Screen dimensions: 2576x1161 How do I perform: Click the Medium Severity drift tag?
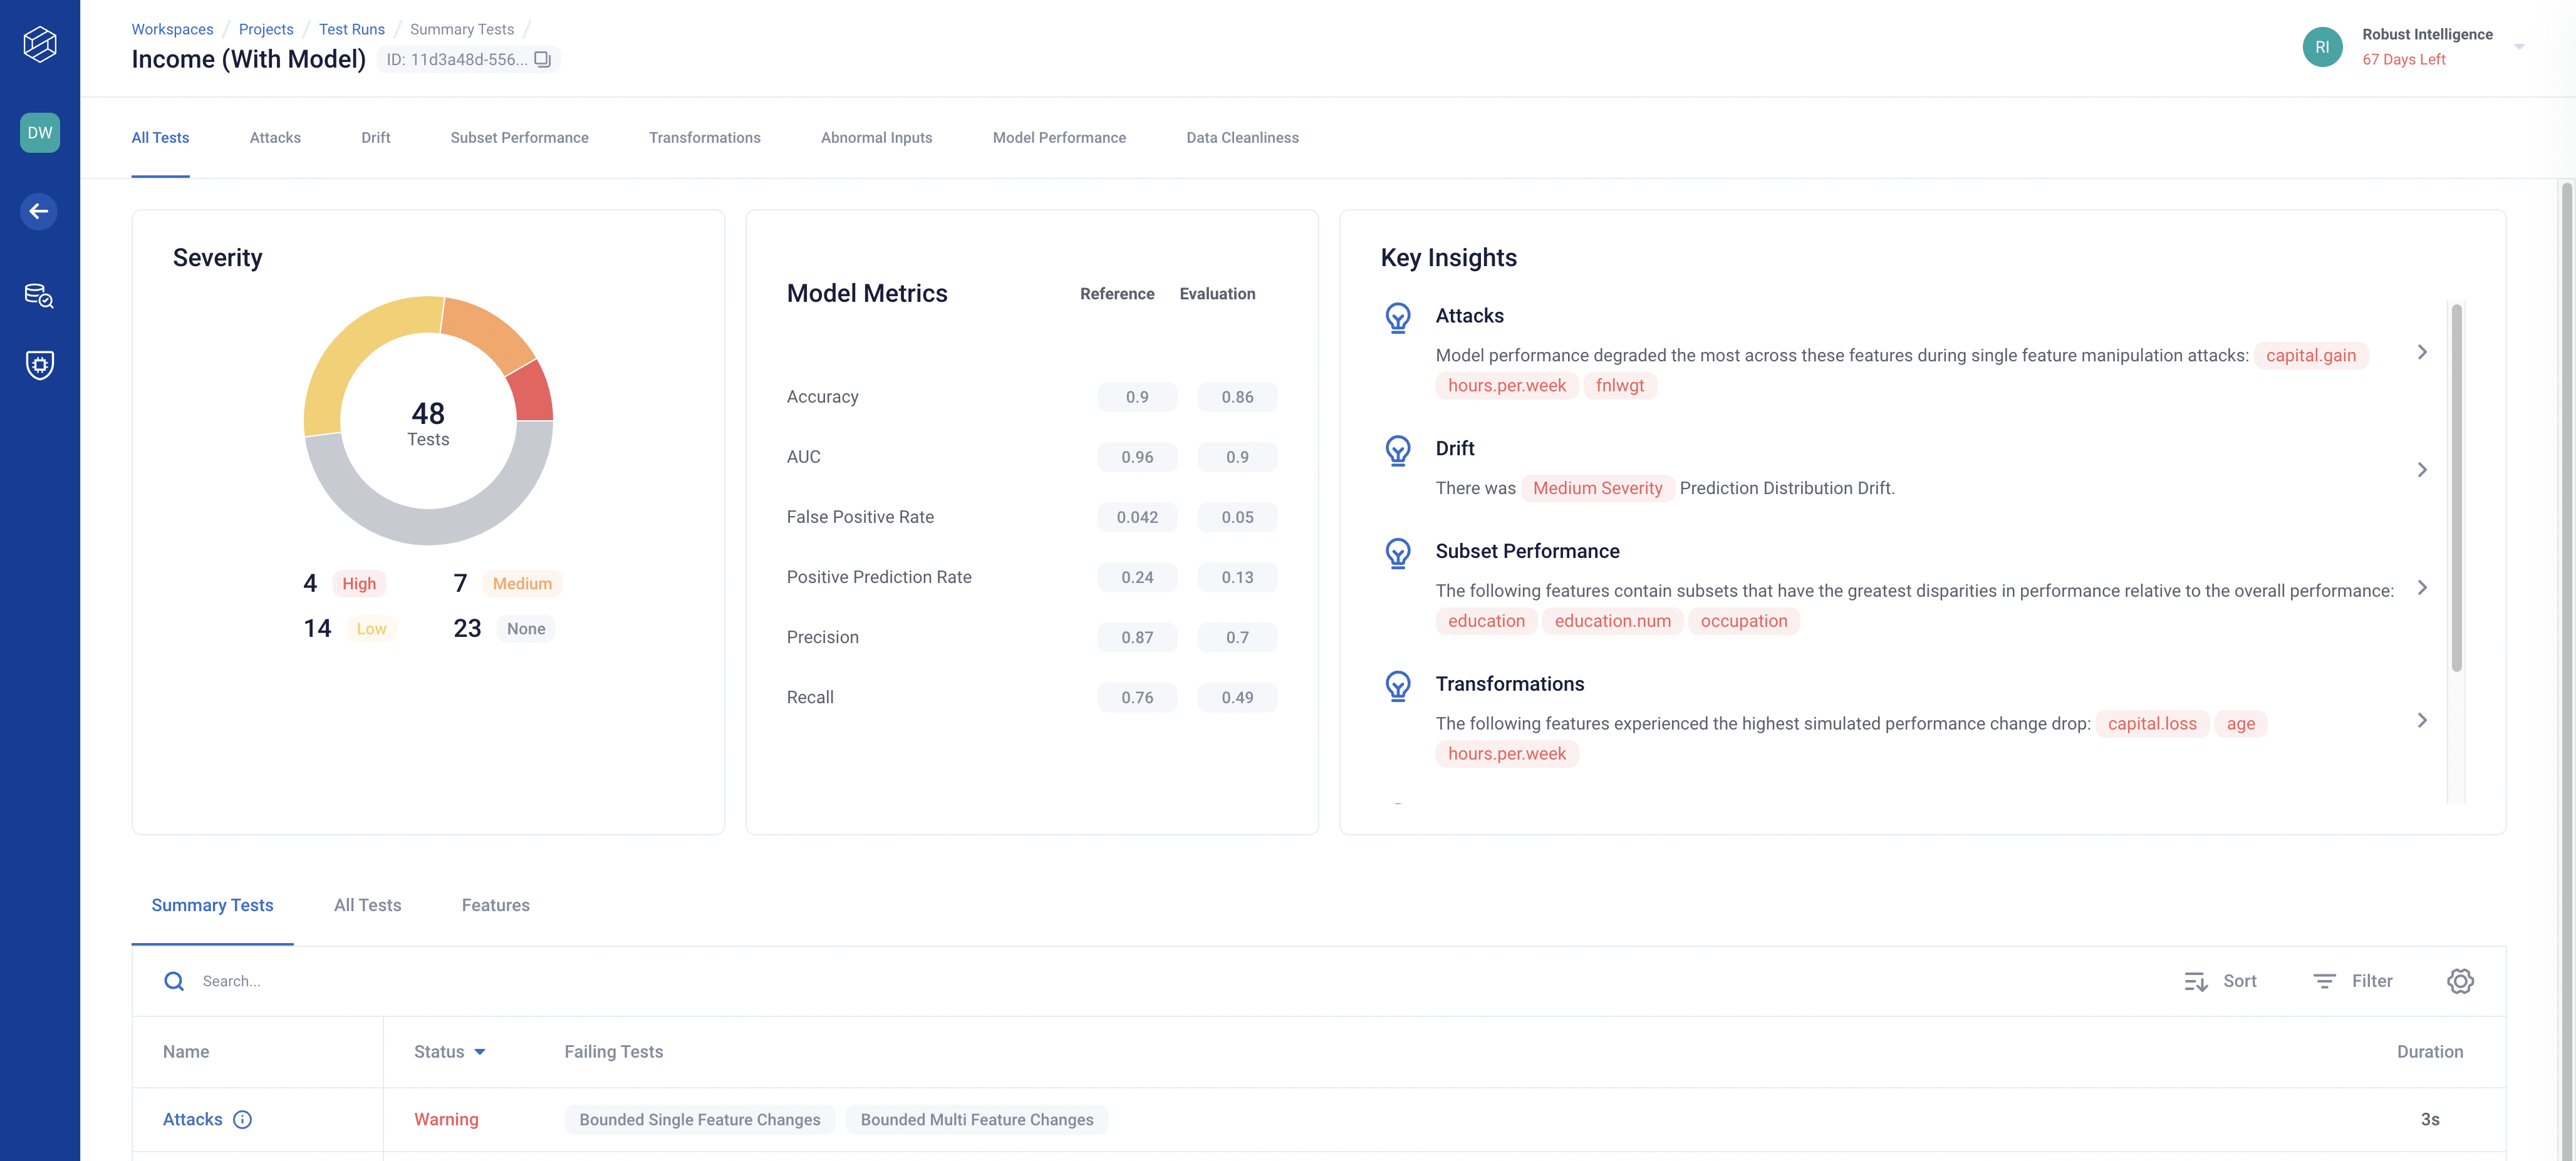(x=1597, y=488)
